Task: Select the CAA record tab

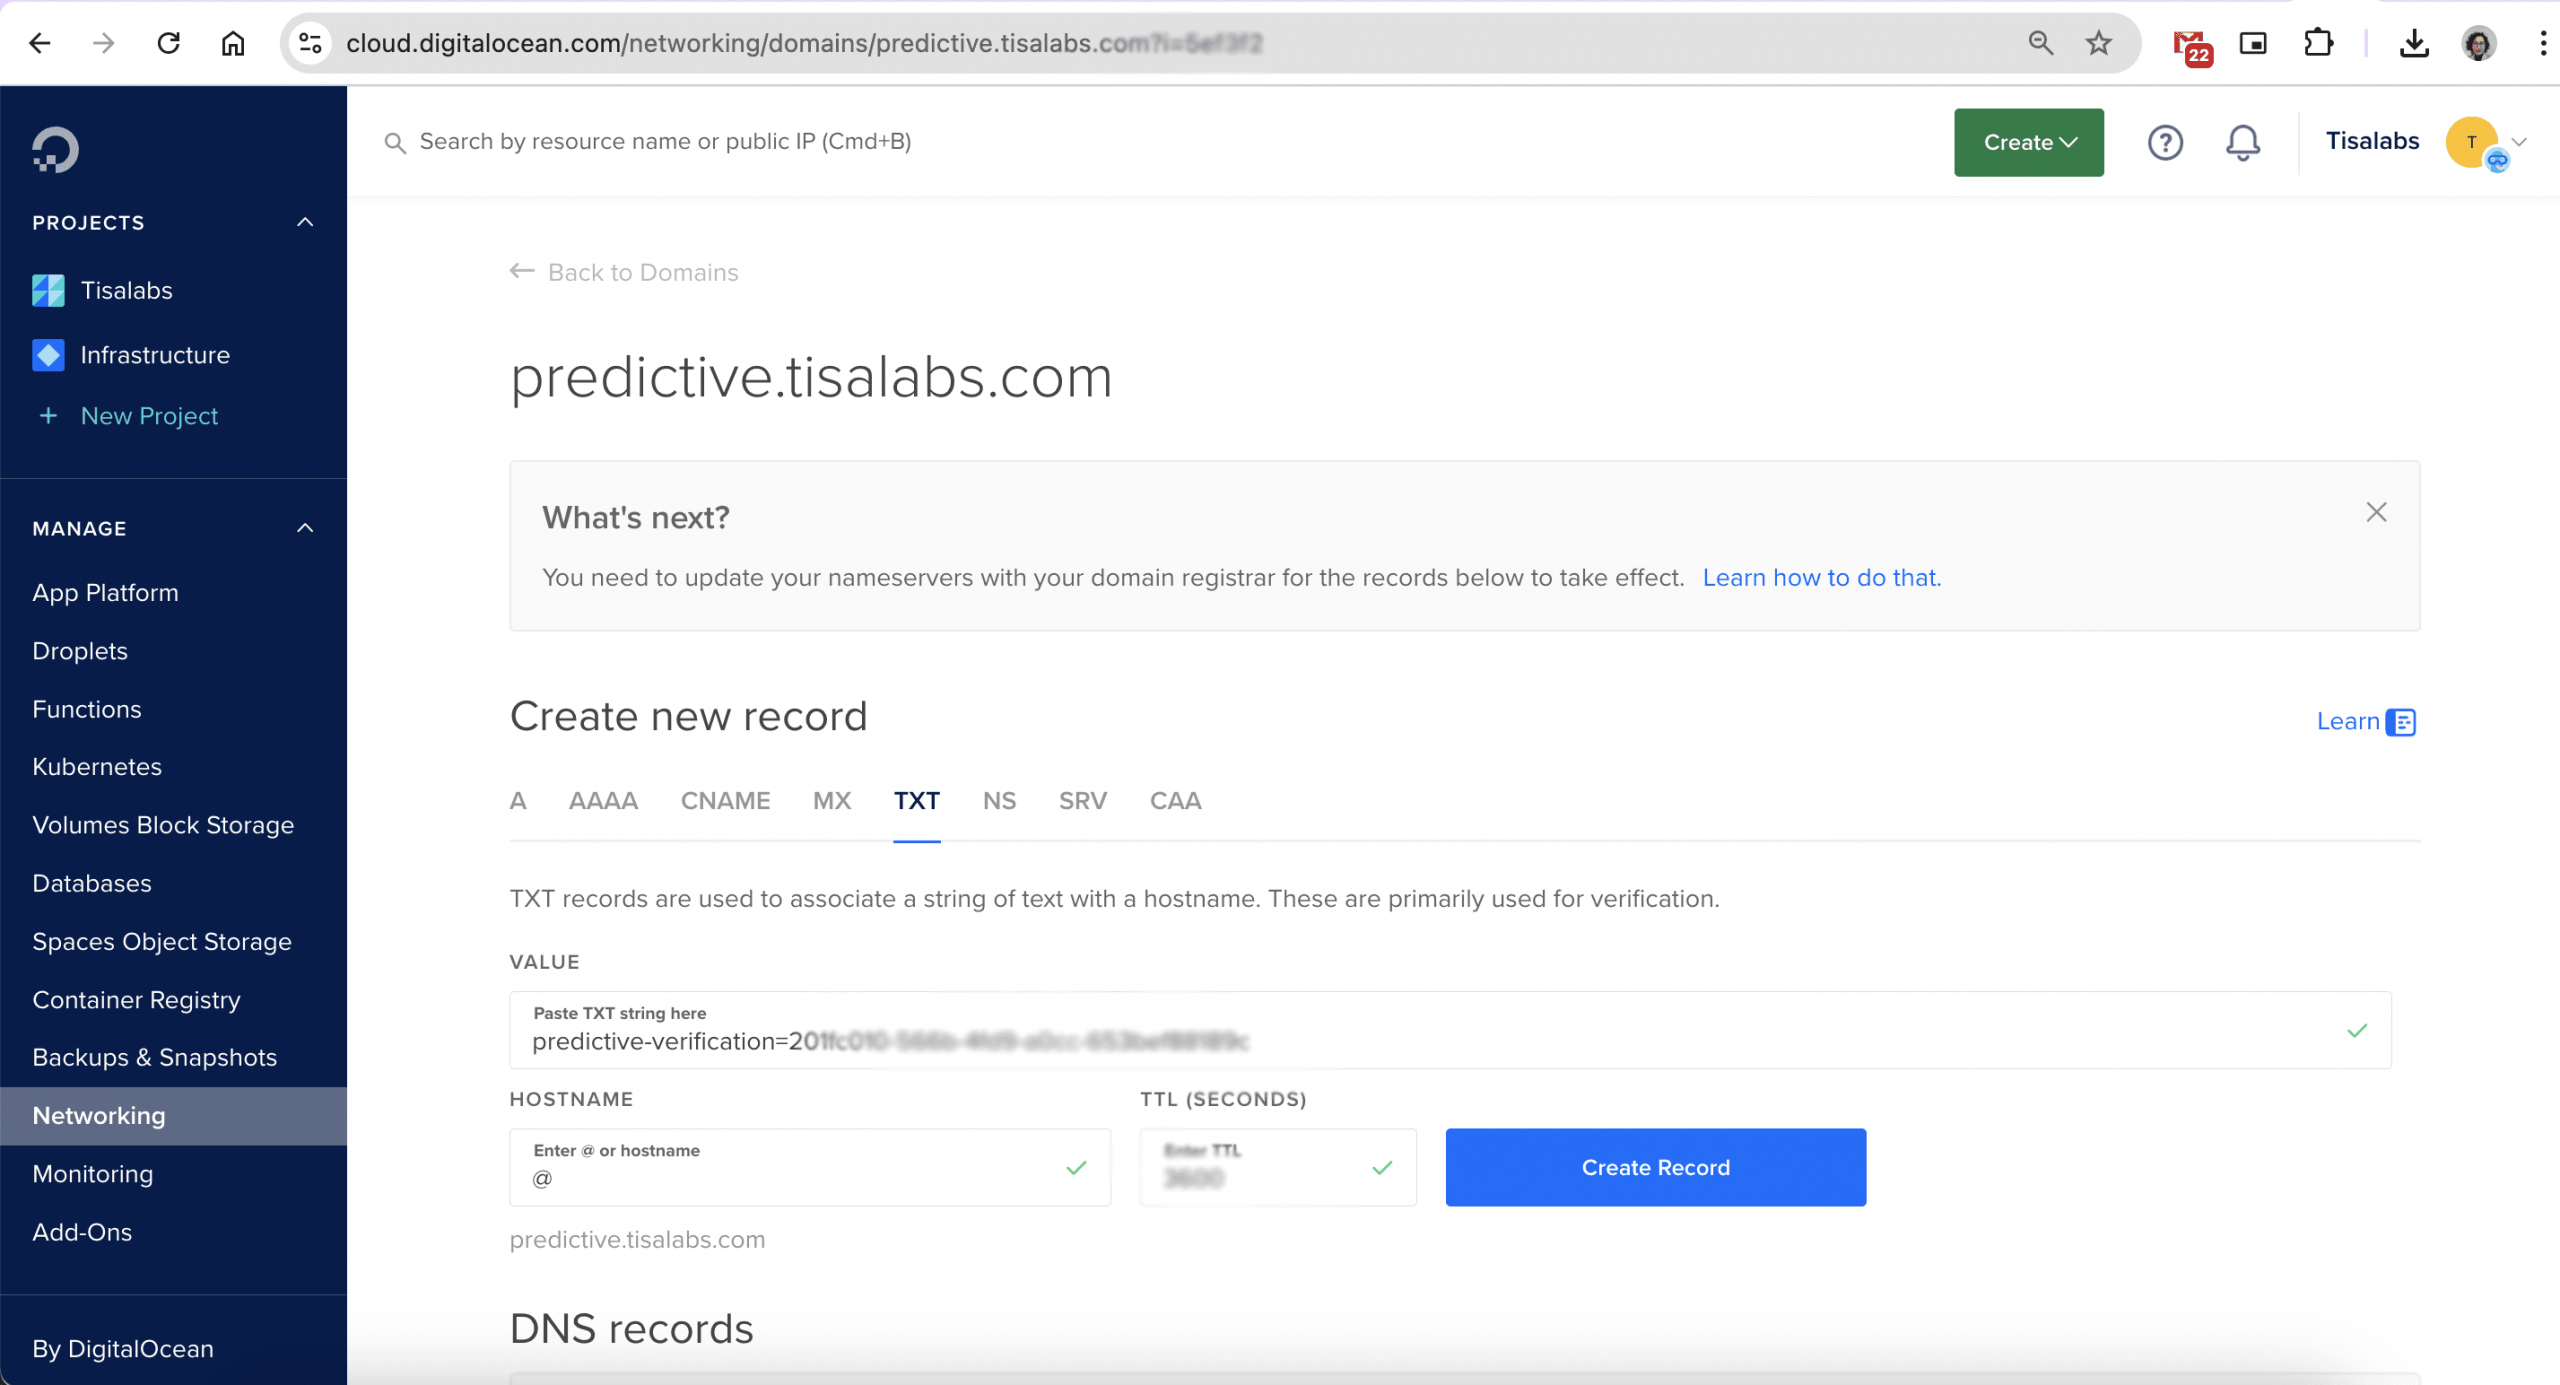Action: tap(1175, 801)
